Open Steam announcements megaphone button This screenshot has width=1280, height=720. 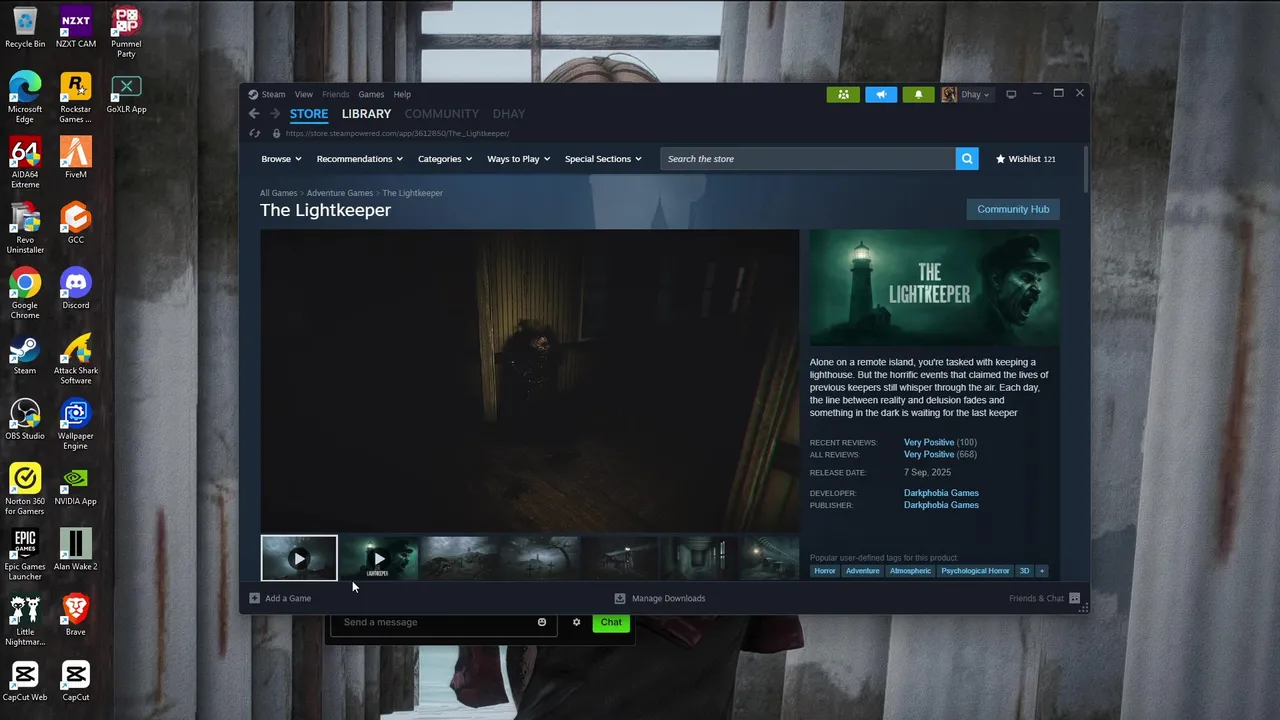point(881,94)
